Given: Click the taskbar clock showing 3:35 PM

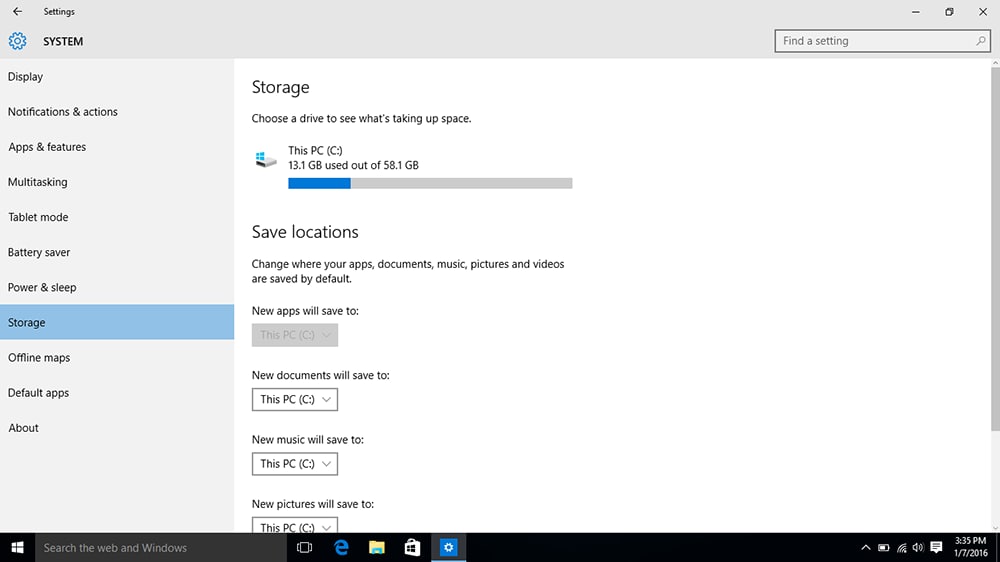Looking at the screenshot, I should point(970,547).
